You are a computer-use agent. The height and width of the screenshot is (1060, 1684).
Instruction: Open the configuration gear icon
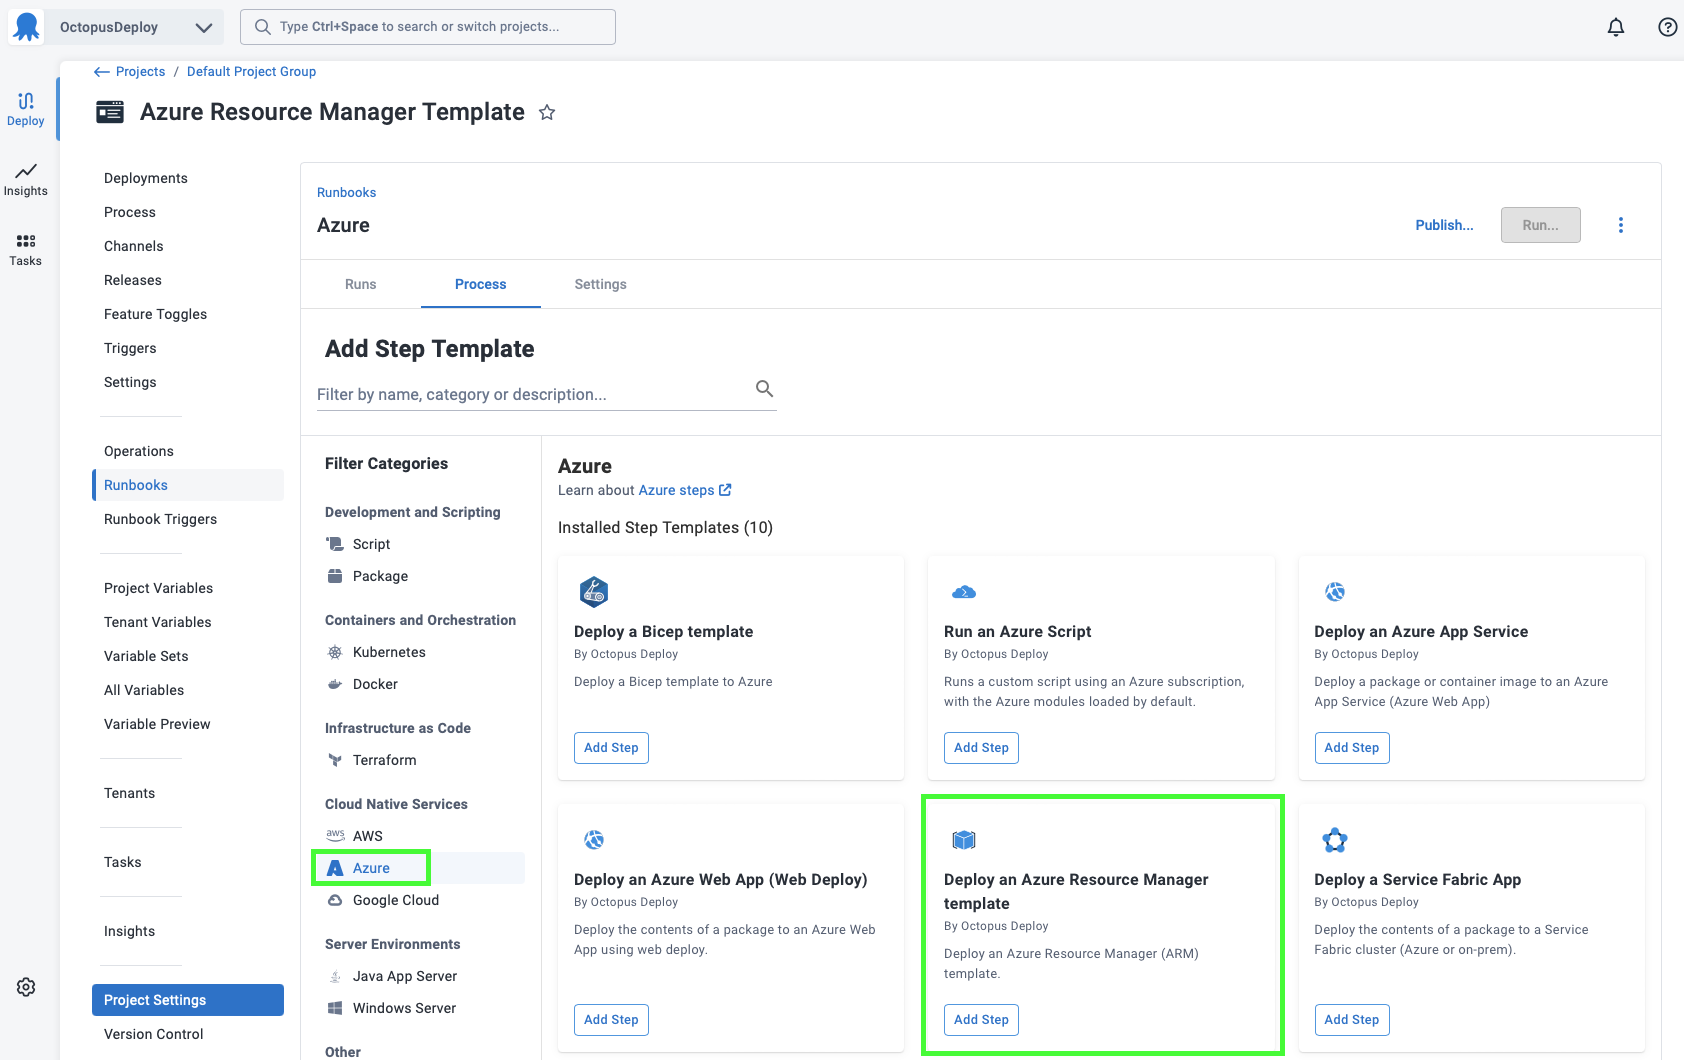point(26,987)
